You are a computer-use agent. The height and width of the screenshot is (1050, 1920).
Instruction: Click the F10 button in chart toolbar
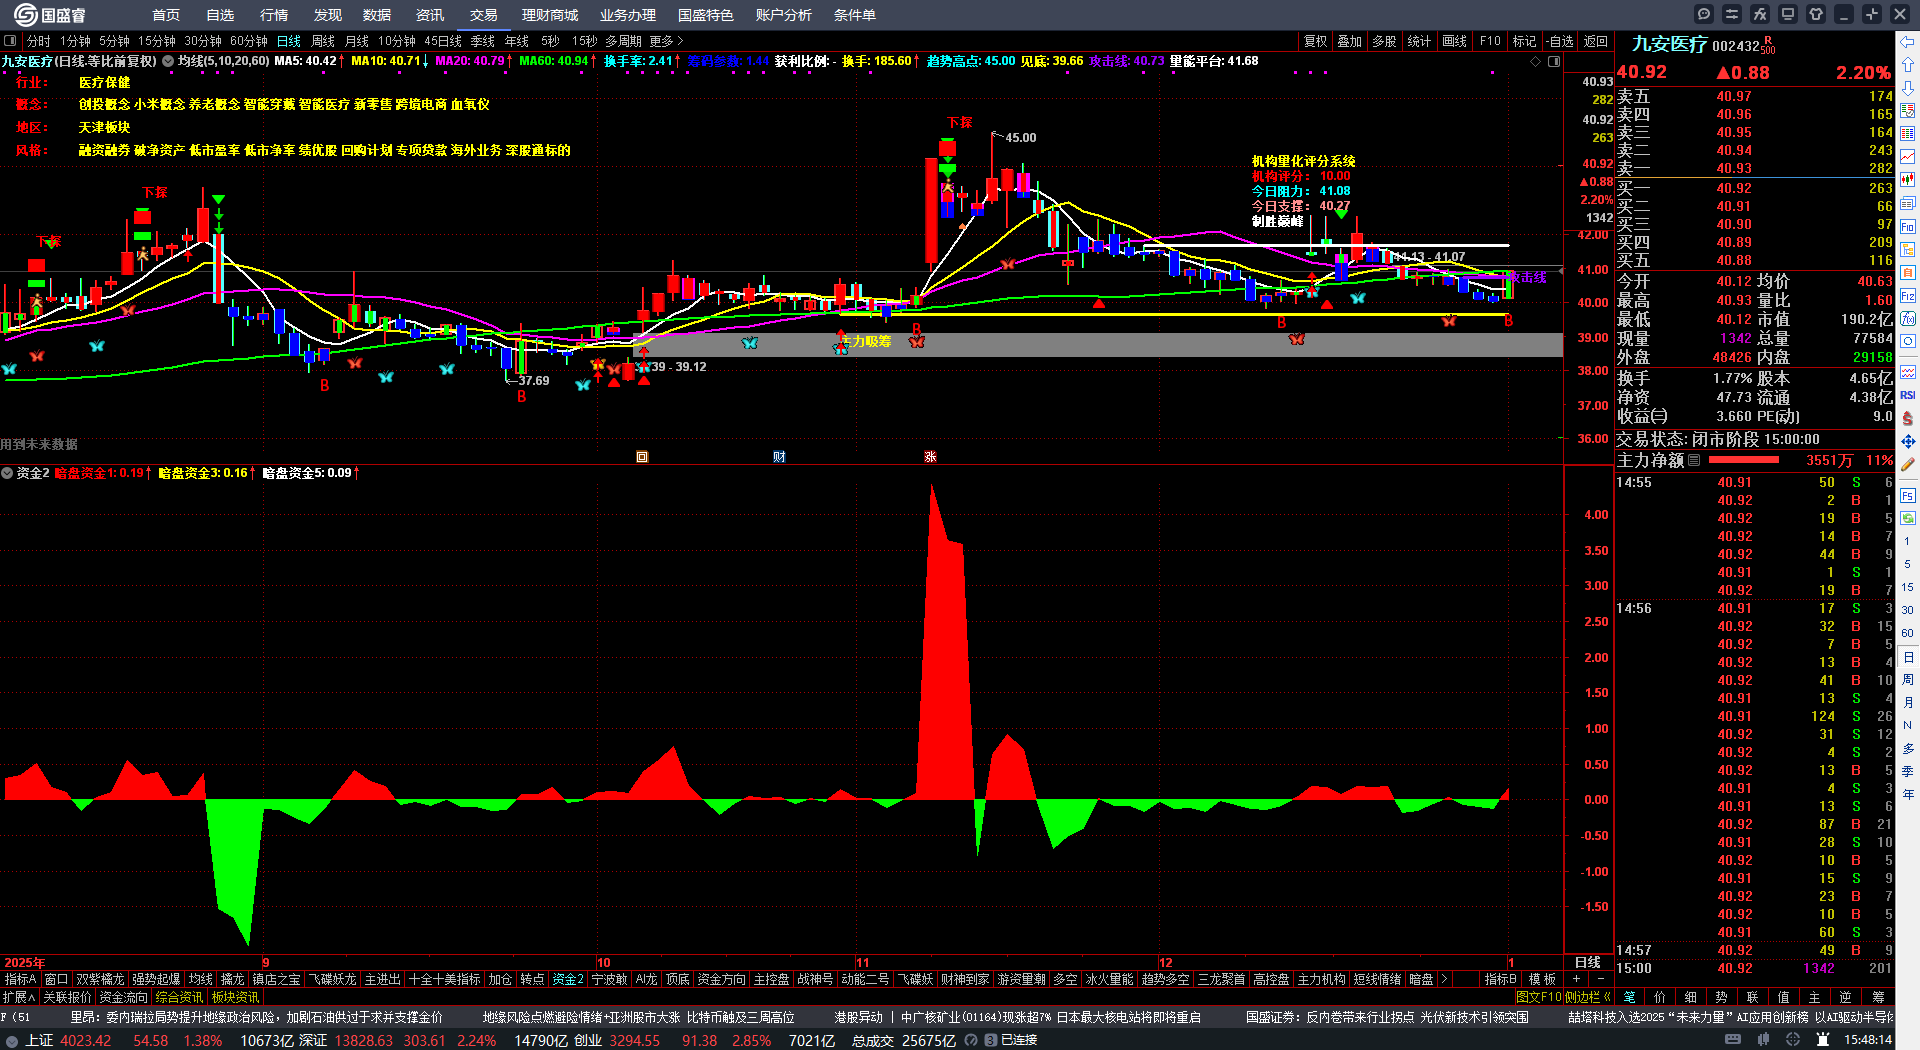[1490, 41]
